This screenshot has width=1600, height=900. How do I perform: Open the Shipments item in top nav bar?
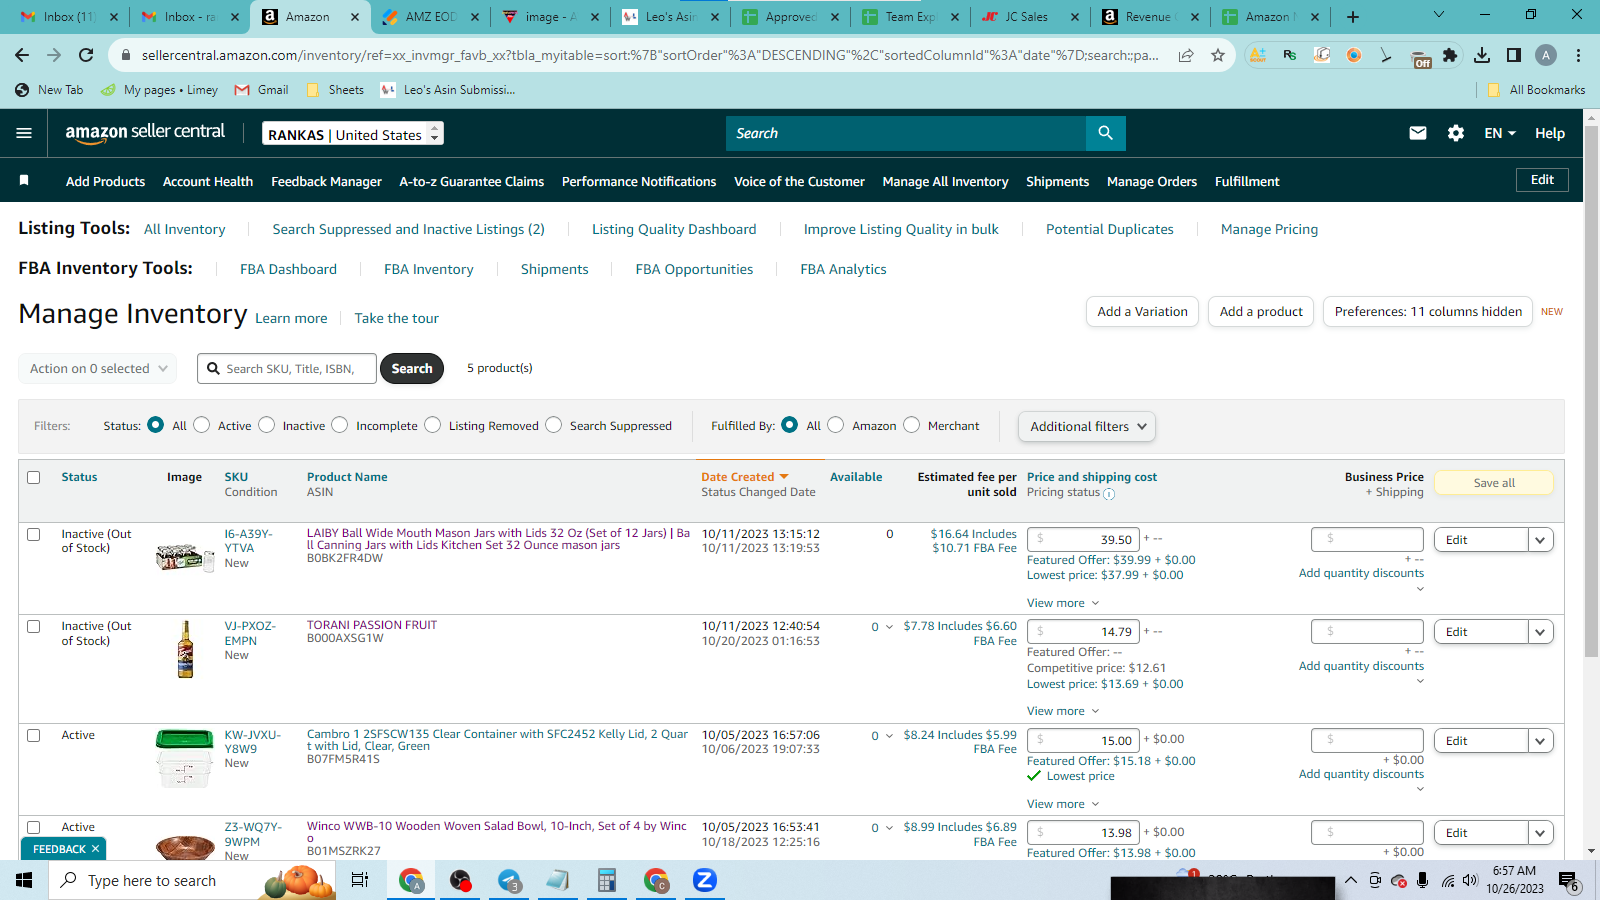[x=1057, y=181]
